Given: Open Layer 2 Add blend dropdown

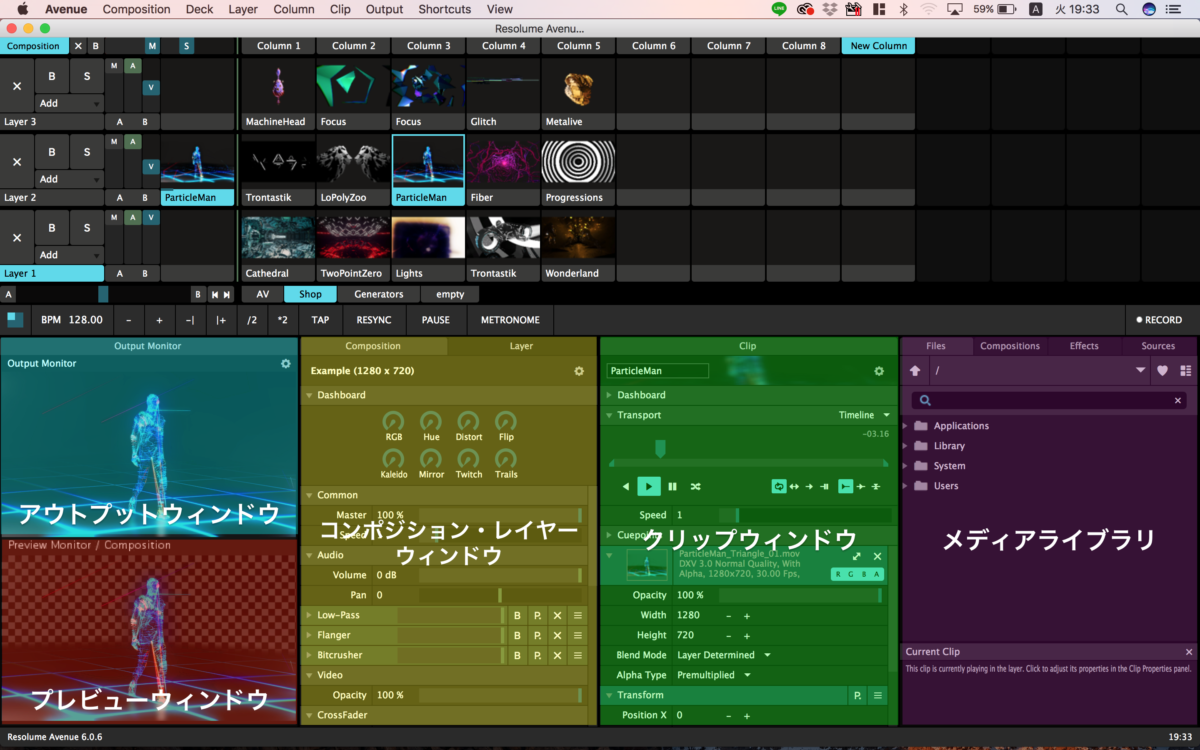Looking at the screenshot, I should pyautogui.click(x=69, y=179).
